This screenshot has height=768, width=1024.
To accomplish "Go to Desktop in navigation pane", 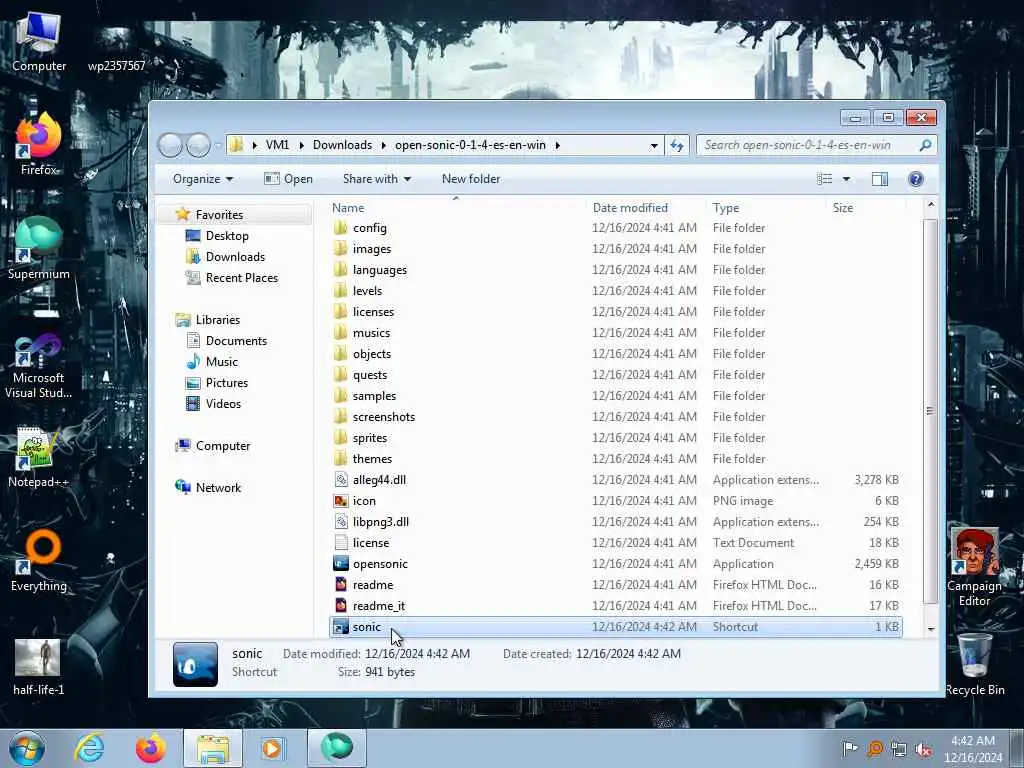I will [x=227, y=236].
